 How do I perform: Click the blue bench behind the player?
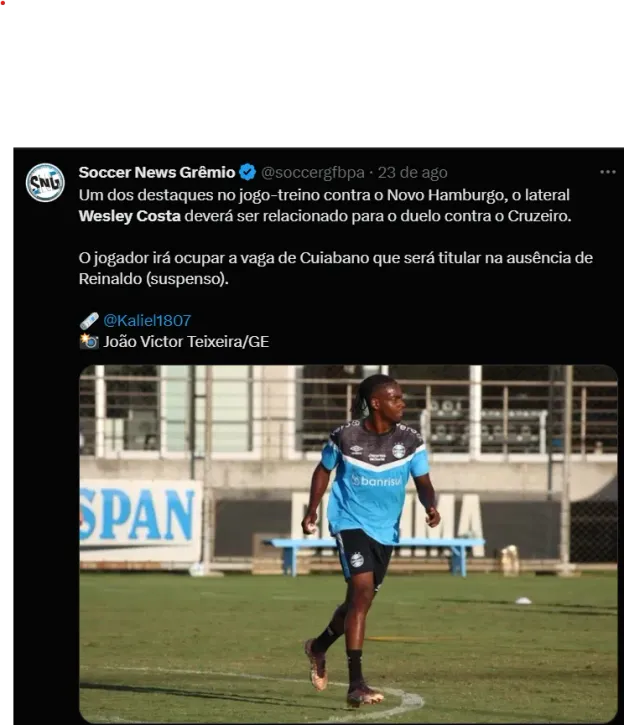[374, 555]
